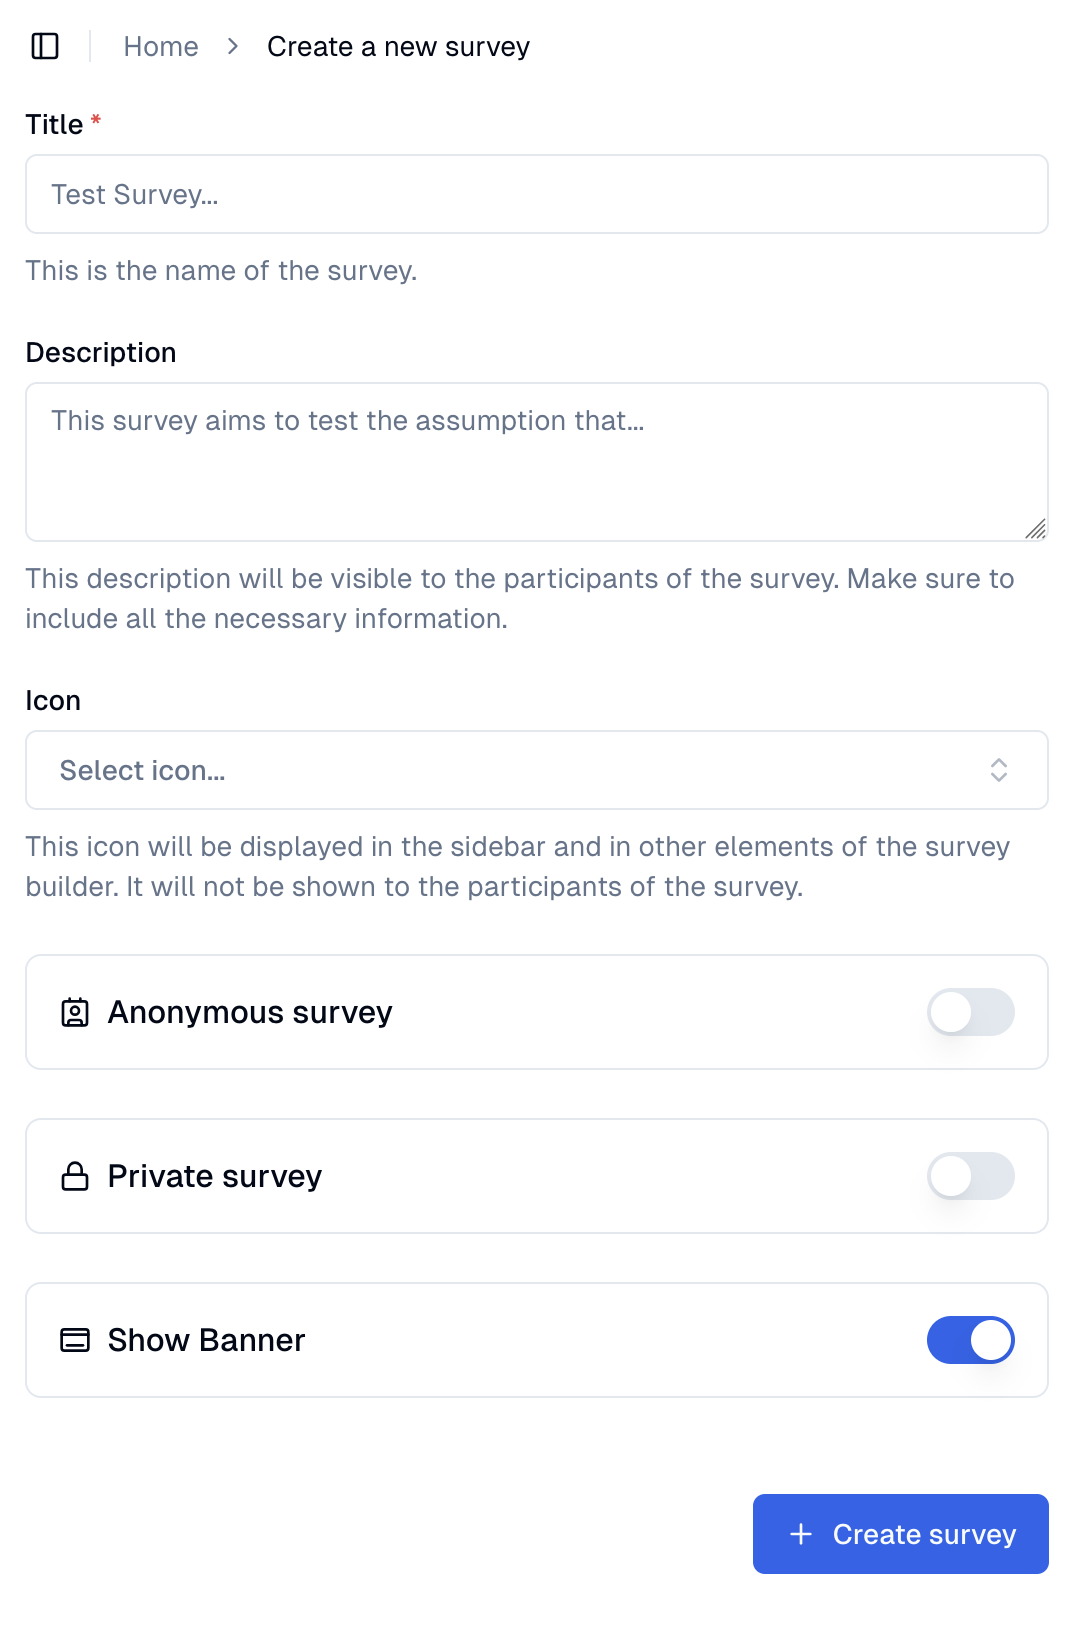
Task: Click the plus icon in Create survey
Action: coord(801,1534)
